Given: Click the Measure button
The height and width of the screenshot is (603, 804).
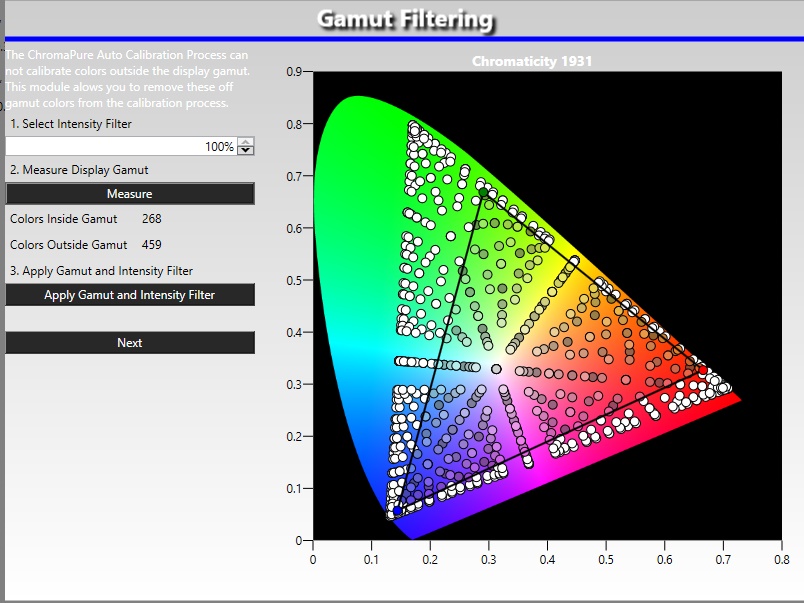Looking at the screenshot, I should click(x=130, y=194).
